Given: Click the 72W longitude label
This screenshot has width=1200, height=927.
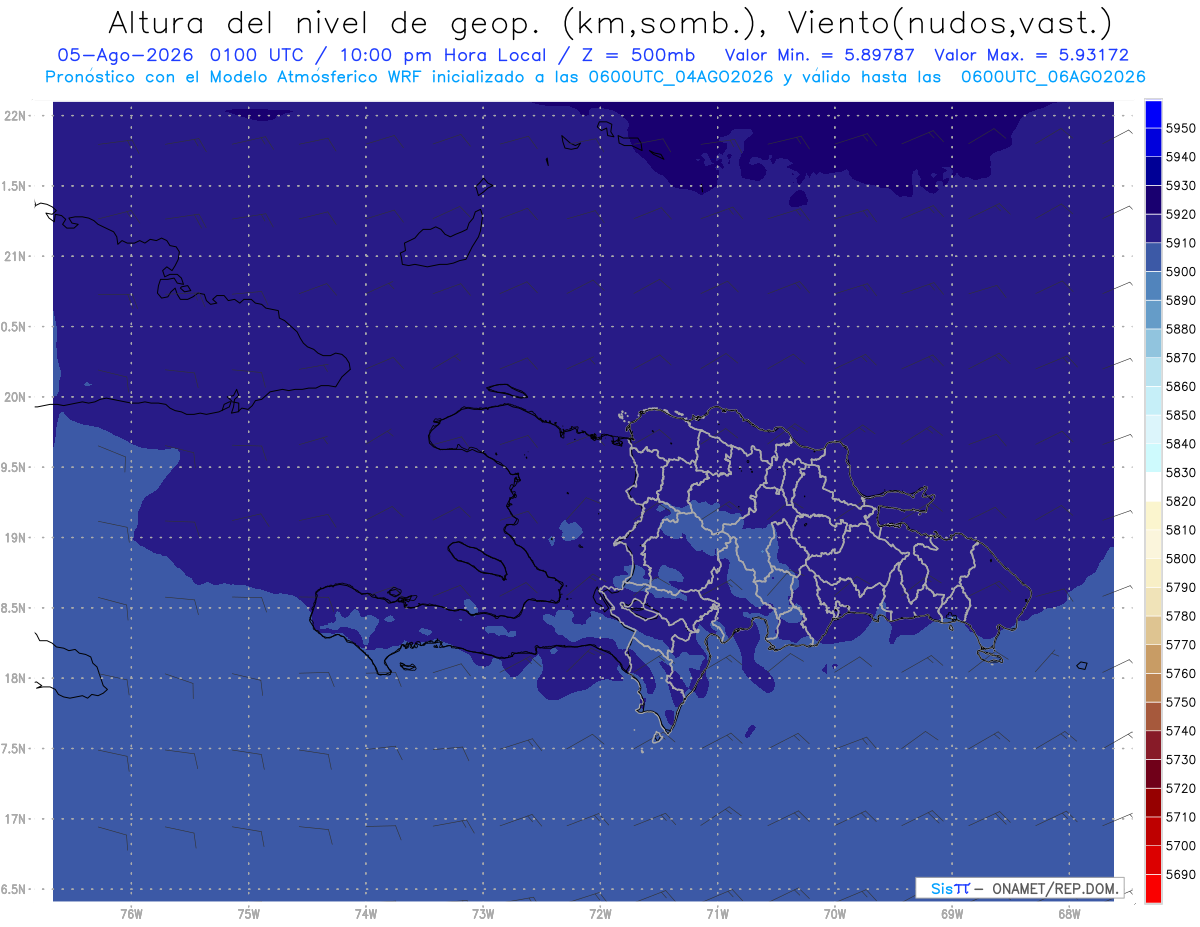Looking at the screenshot, I should tap(600, 914).
